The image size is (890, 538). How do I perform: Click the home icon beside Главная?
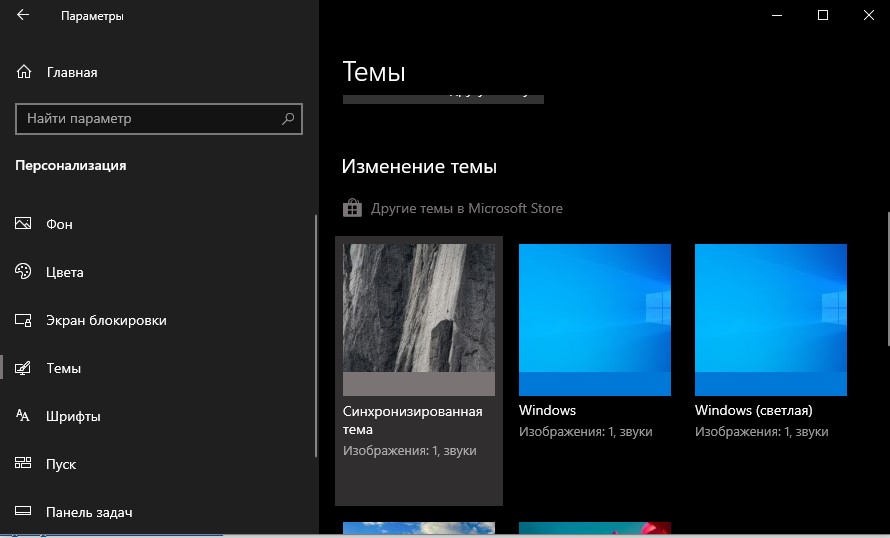[24, 72]
